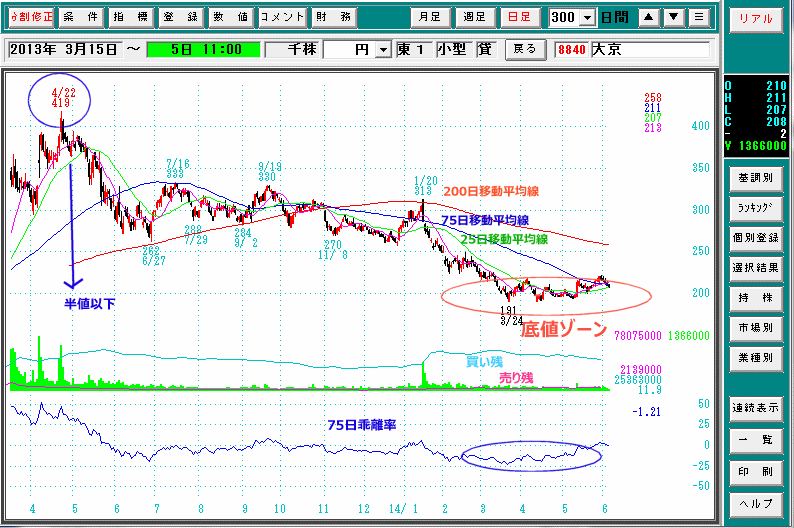The height and width of the screenshot is (528, 794).
Task: Click the 登録 register button
Action: pos(181,17)
